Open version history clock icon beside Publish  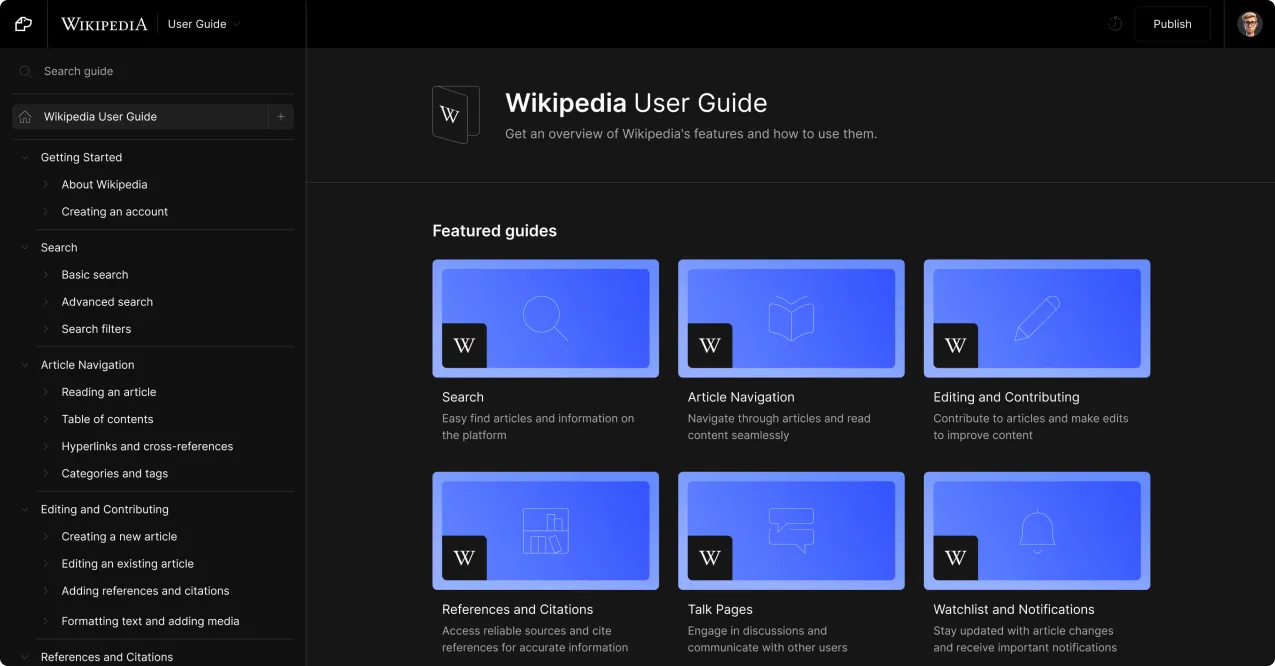(1115, 24)
